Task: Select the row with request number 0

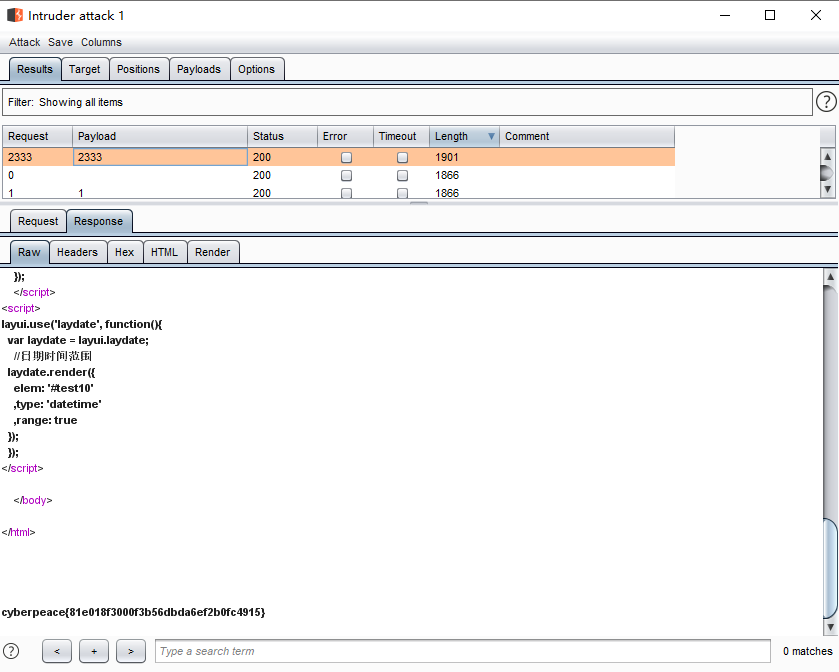Action: click(x=338, y=175)
